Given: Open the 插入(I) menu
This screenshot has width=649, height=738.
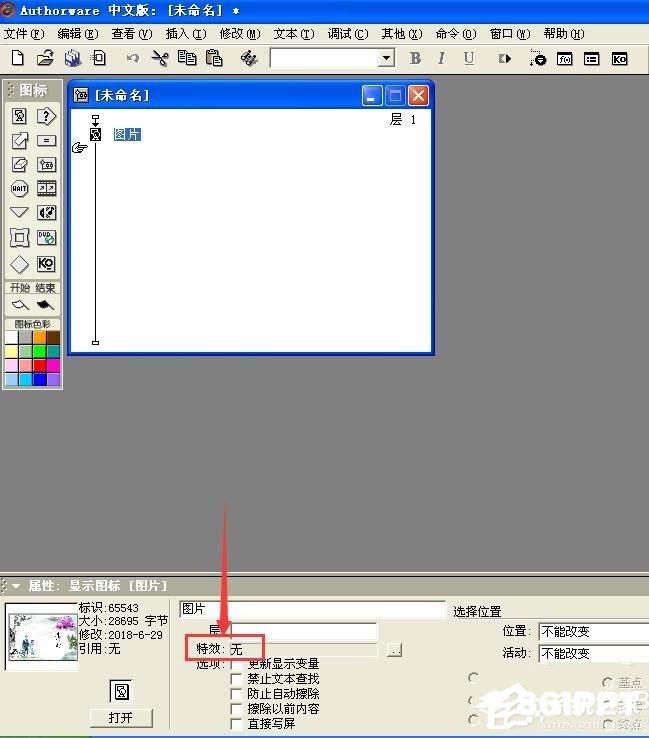Looking at the screenshot, I should tap(186, 34).
